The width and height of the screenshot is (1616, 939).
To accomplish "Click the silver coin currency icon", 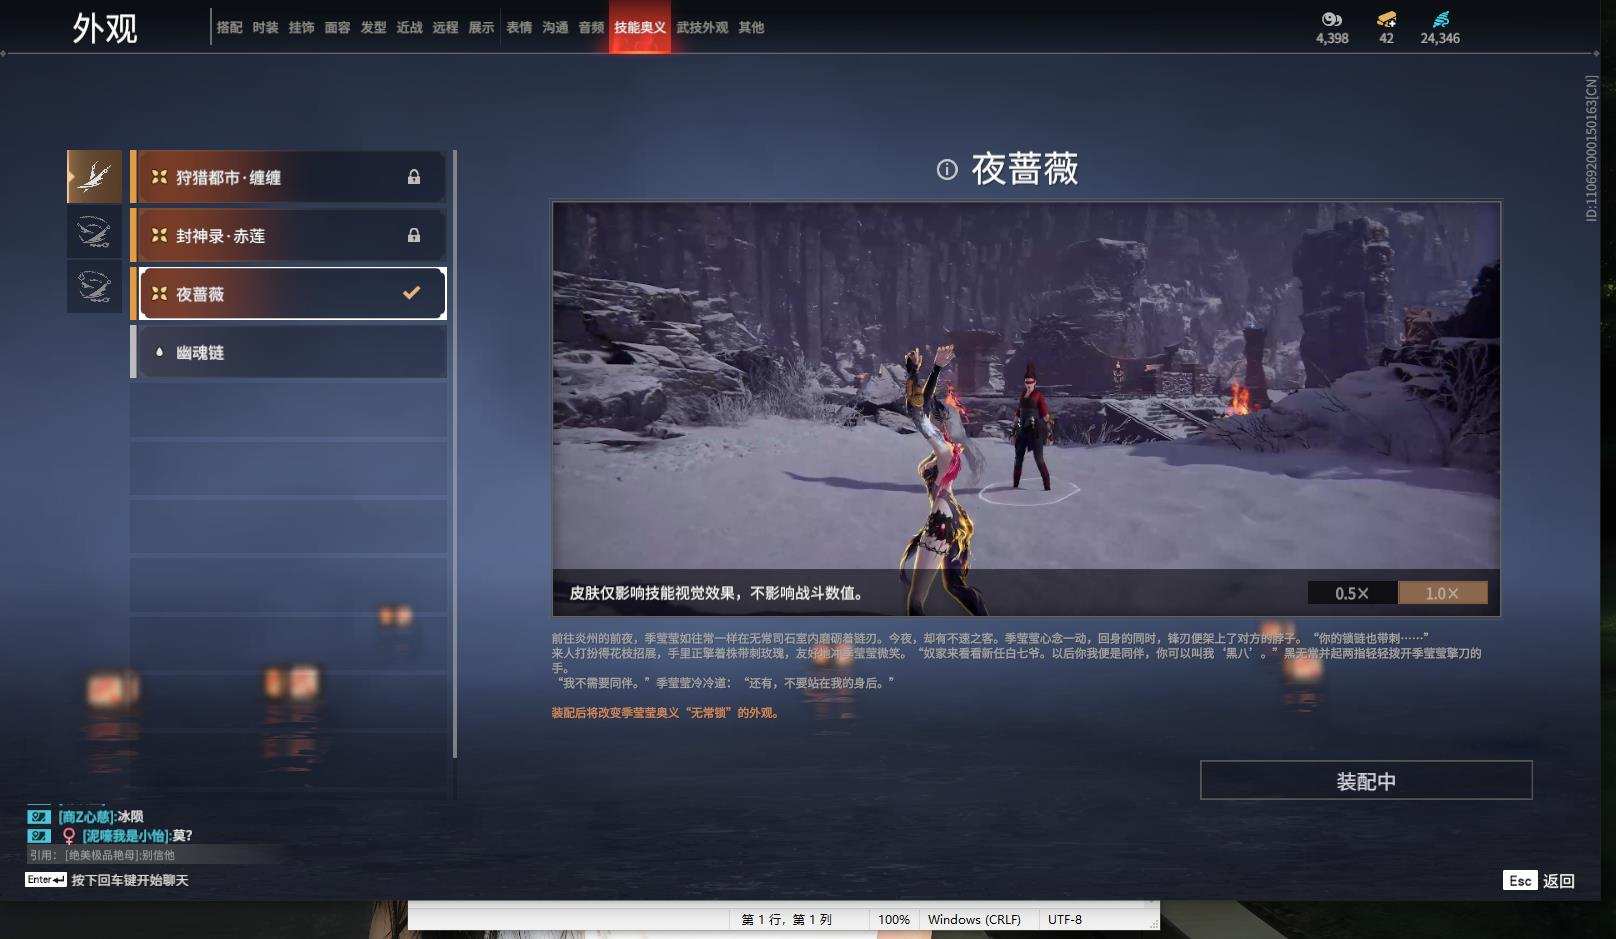I will tap(1331, 19).
